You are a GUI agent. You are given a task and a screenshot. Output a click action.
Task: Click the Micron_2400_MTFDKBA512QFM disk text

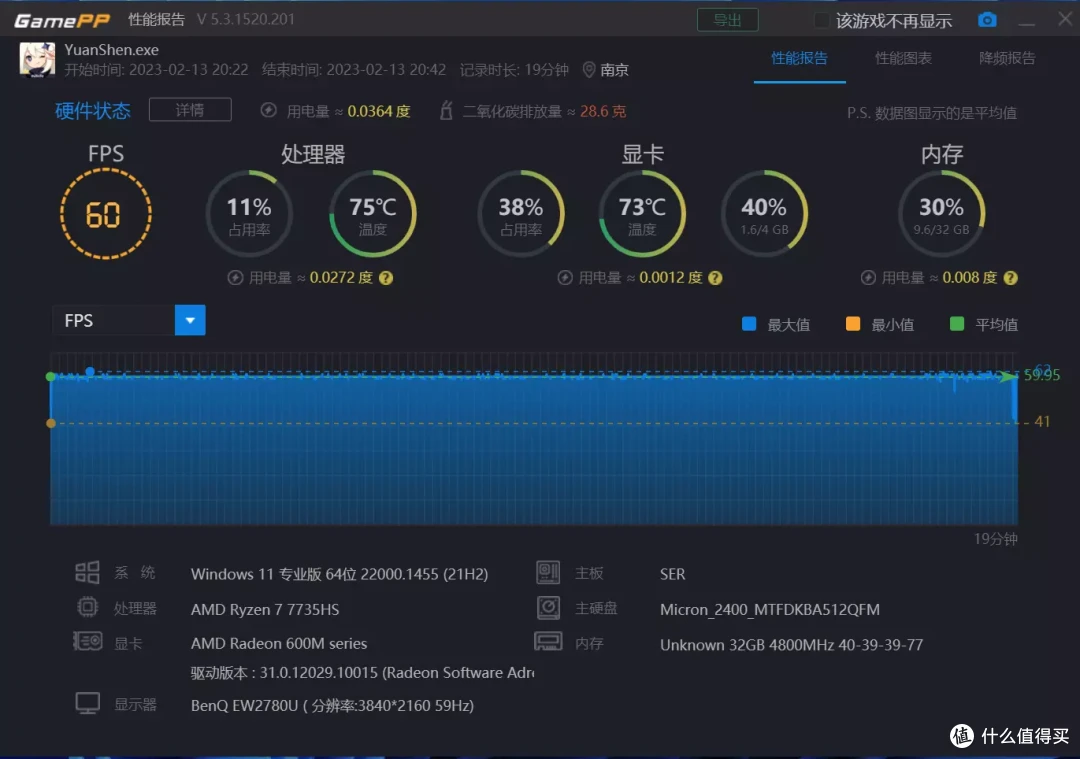tap(769, 610)
